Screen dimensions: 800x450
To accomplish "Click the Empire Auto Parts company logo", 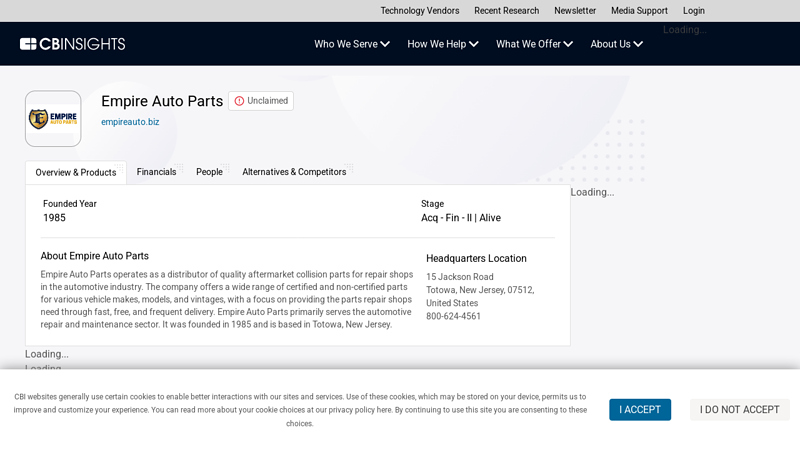I will tap(53, 119).
